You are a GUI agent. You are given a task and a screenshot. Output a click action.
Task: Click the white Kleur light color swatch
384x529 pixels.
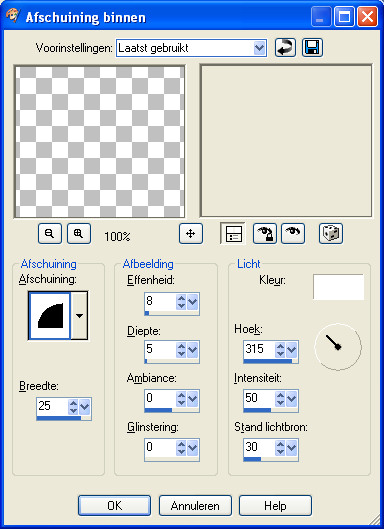click(338, 287)
